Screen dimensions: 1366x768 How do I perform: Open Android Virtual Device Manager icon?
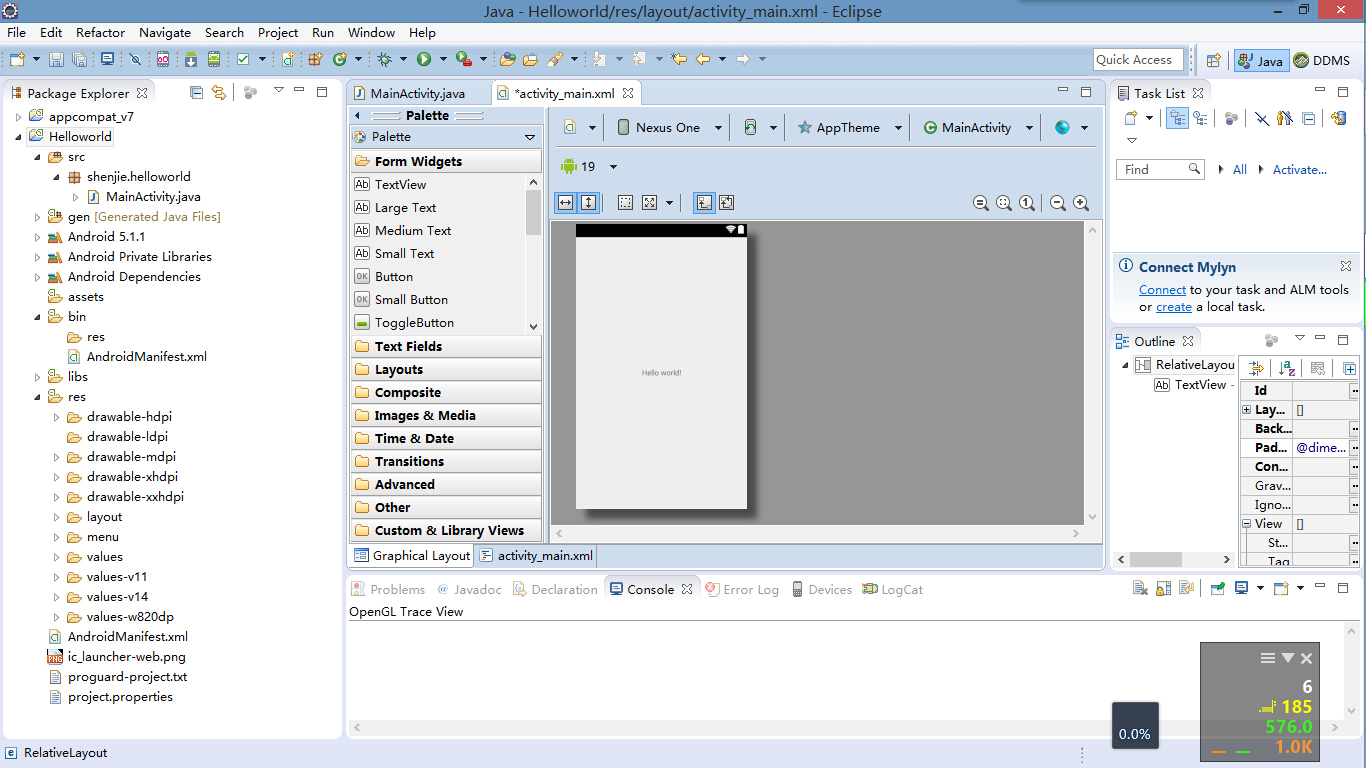tap(214, 59)
